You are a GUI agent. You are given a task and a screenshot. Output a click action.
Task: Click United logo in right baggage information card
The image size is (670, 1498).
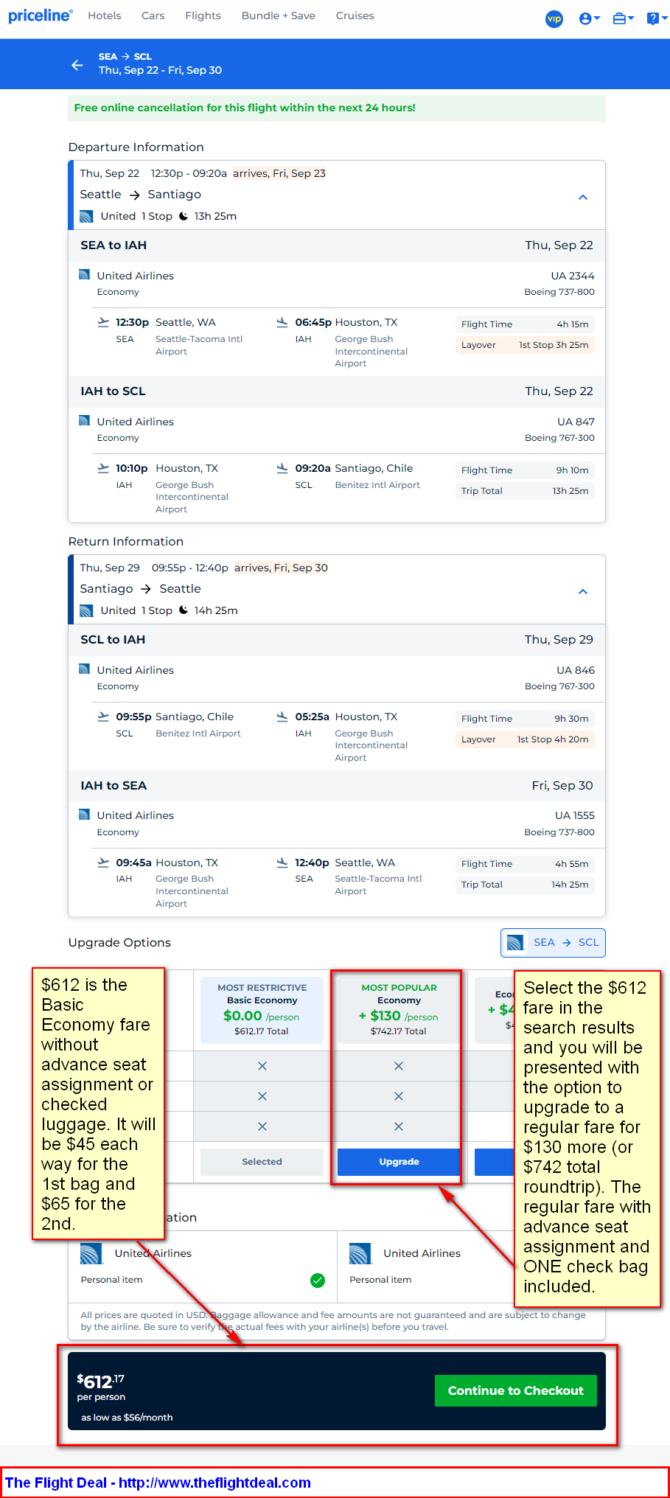(x=361, y=1254)
